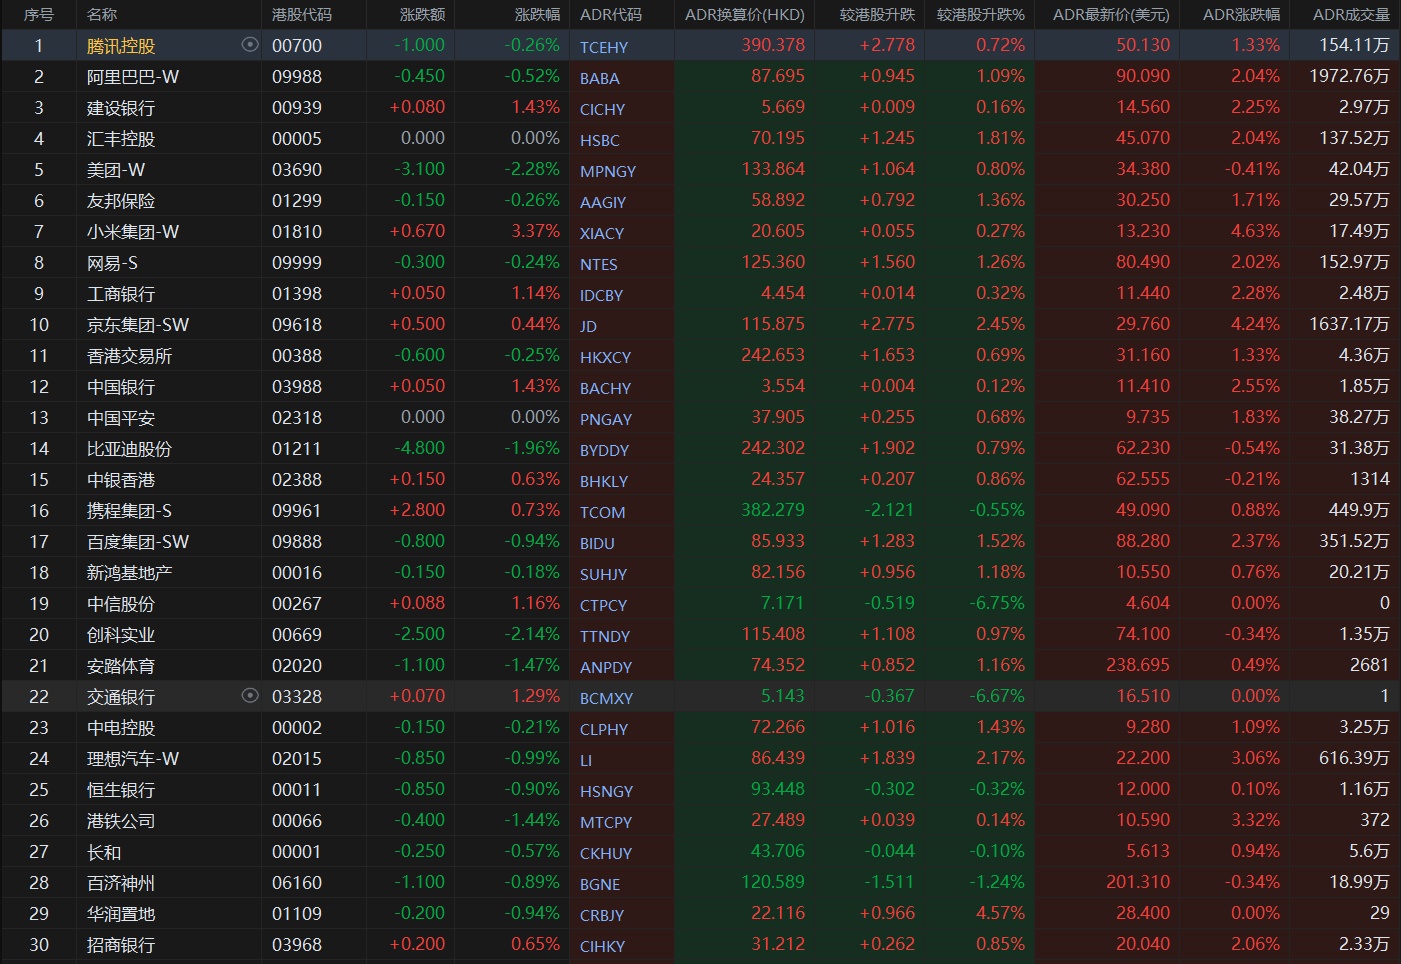Screen dimensions: 1401x964
Task: Open the 理想汽车-W stock row
Action: click(x=133, y=759)
